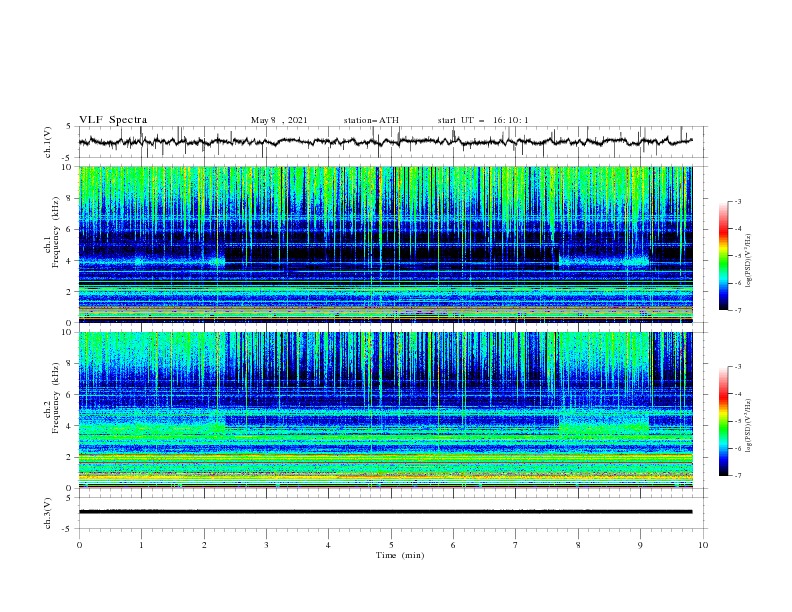Click the ch.1 voltage waveform trace

[385, 142]
